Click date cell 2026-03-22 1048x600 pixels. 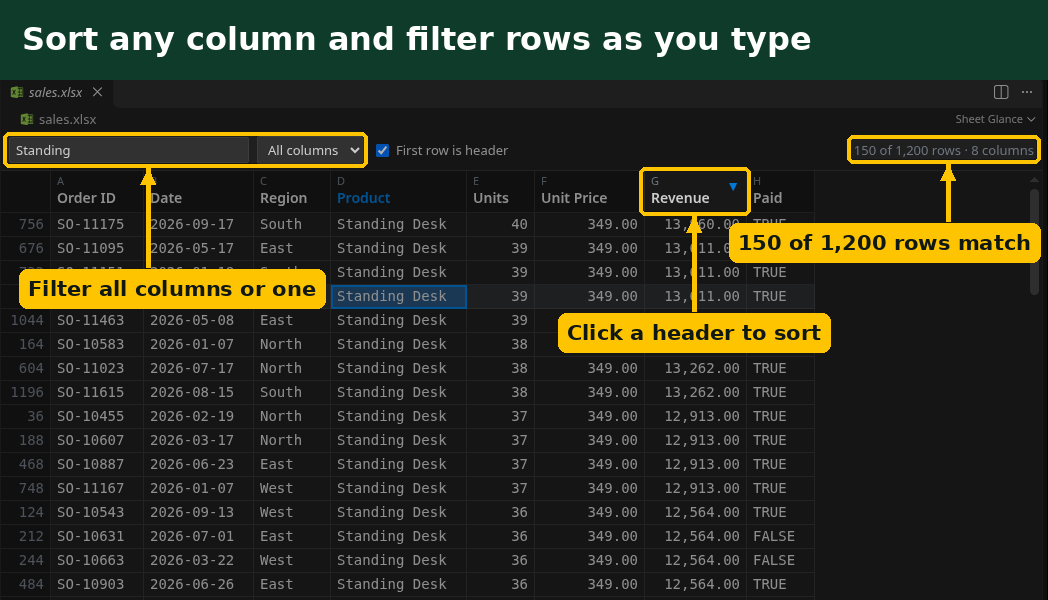click(x=199, y=561)
